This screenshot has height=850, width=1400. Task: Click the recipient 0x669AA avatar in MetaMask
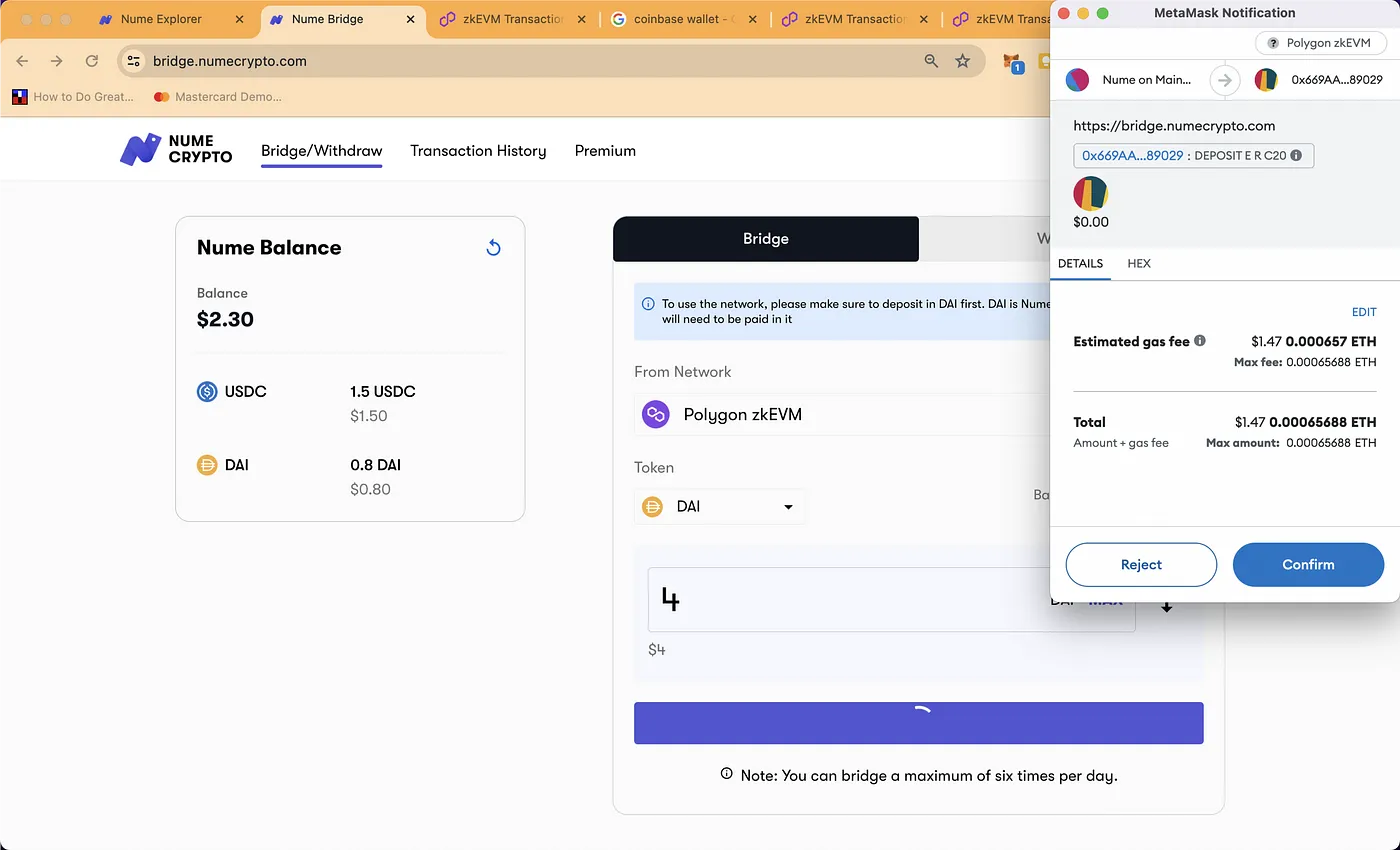(1266, 80)
